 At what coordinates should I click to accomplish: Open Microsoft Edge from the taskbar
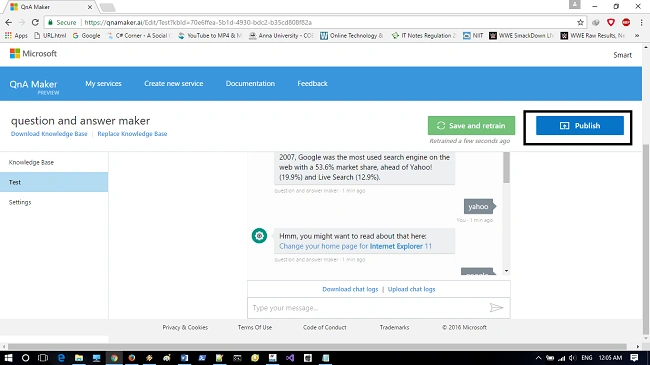click(x=61, y=358)
